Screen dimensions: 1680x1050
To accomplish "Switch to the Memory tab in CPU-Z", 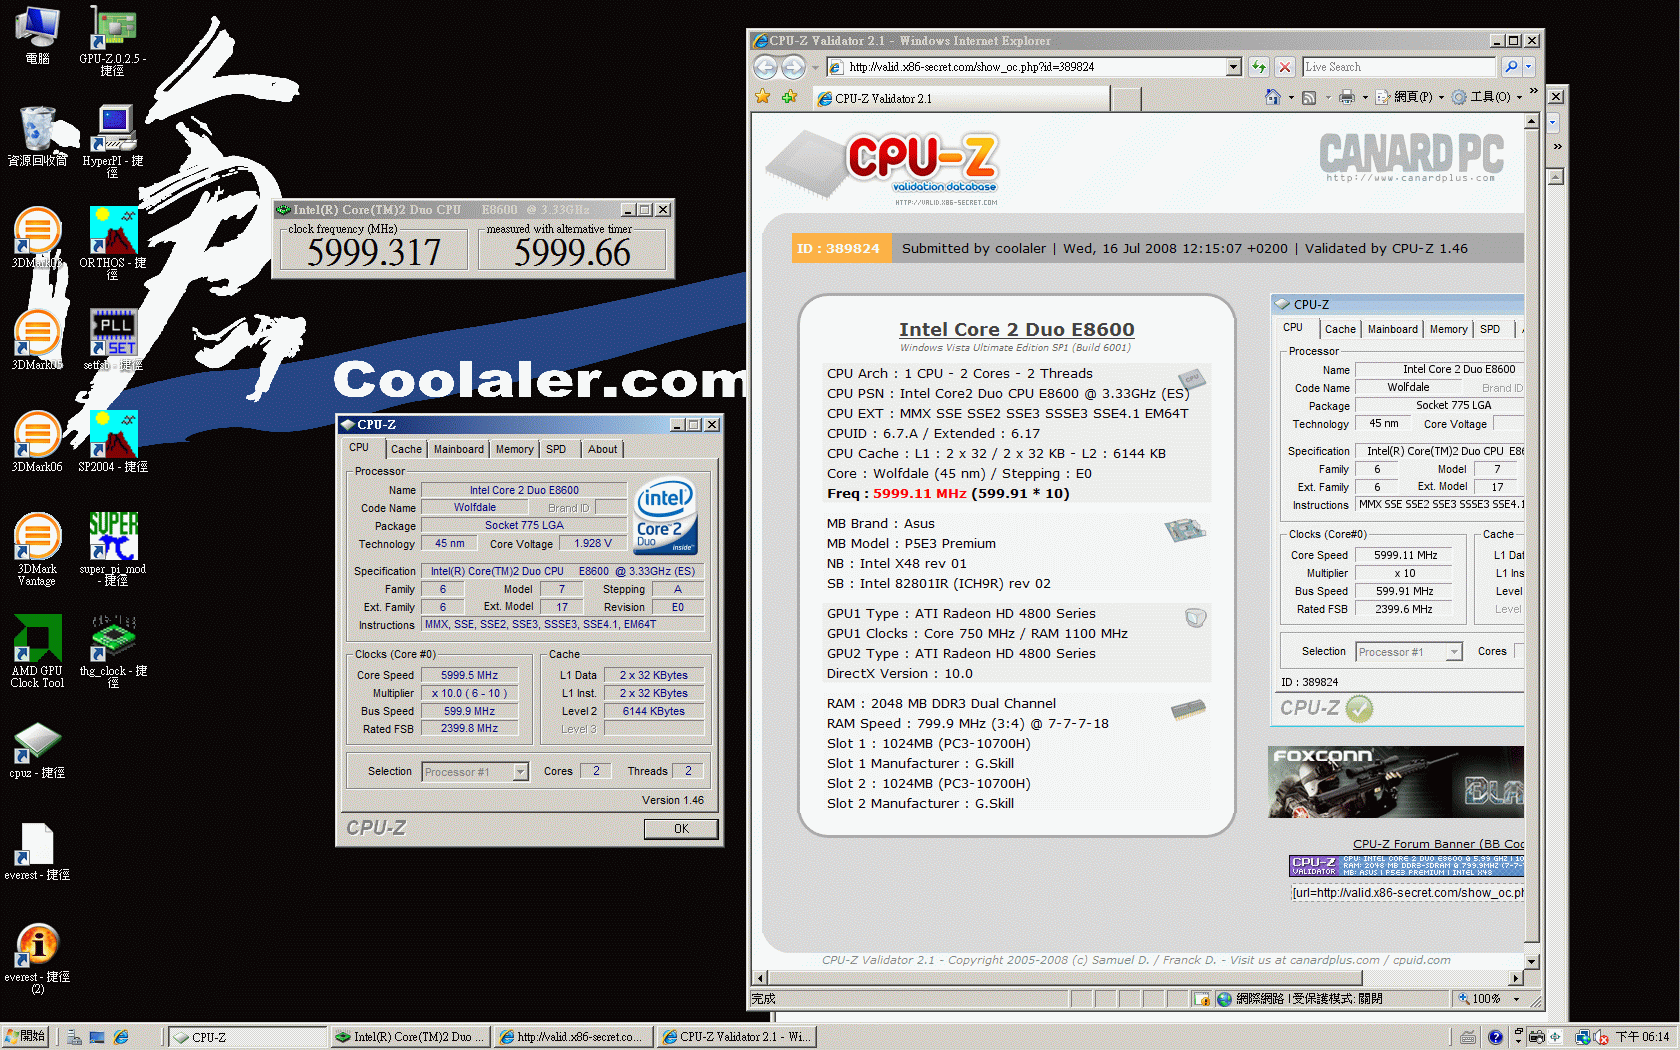I will 514,449.
